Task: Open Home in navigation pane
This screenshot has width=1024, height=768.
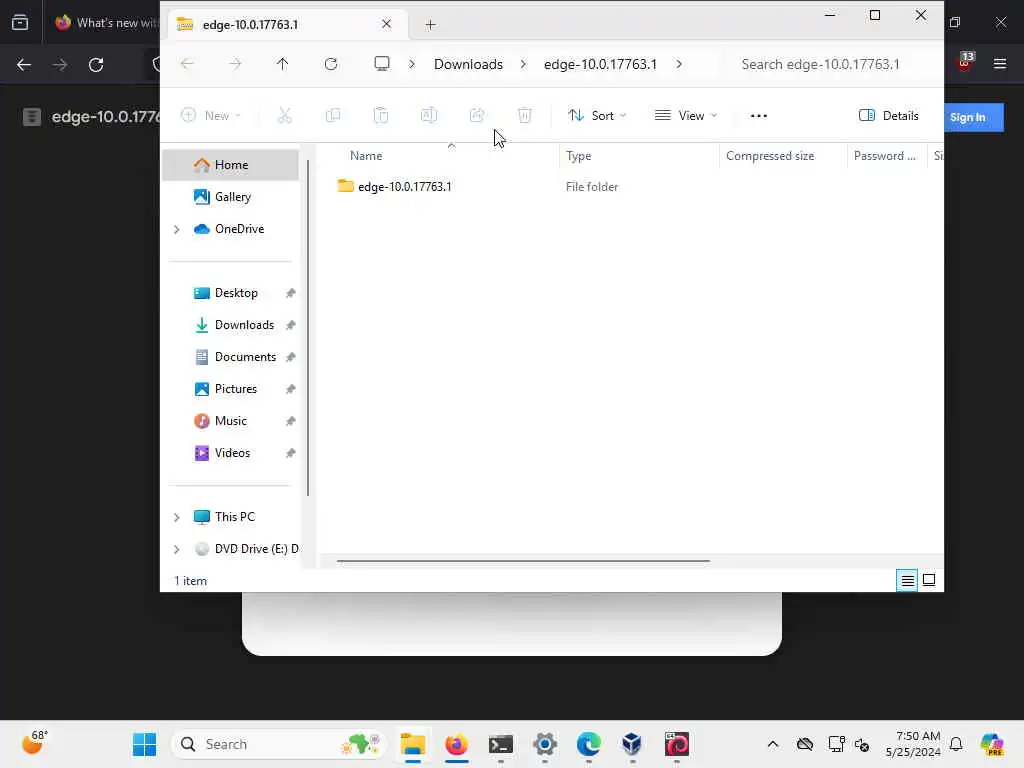Action: point(231,165)
